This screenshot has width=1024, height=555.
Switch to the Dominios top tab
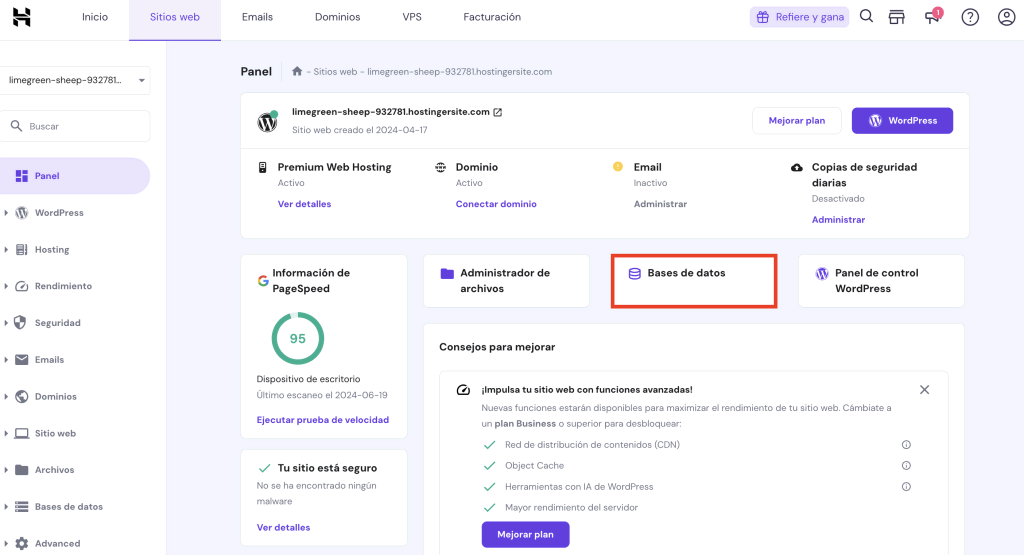[x=337, y=17]
